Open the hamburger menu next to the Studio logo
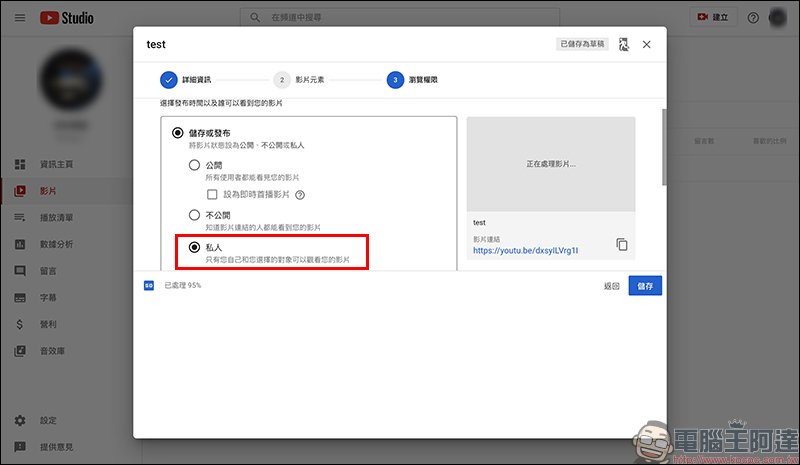 19,18
